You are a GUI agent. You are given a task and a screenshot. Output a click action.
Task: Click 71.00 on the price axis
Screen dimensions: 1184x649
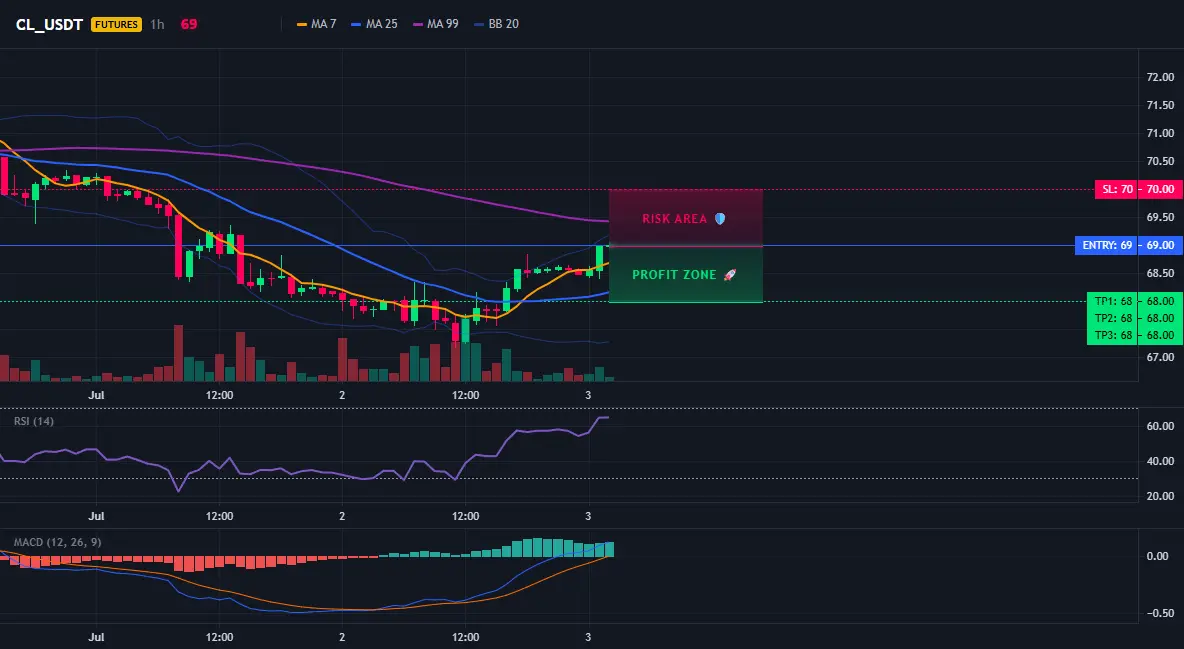1161,133
